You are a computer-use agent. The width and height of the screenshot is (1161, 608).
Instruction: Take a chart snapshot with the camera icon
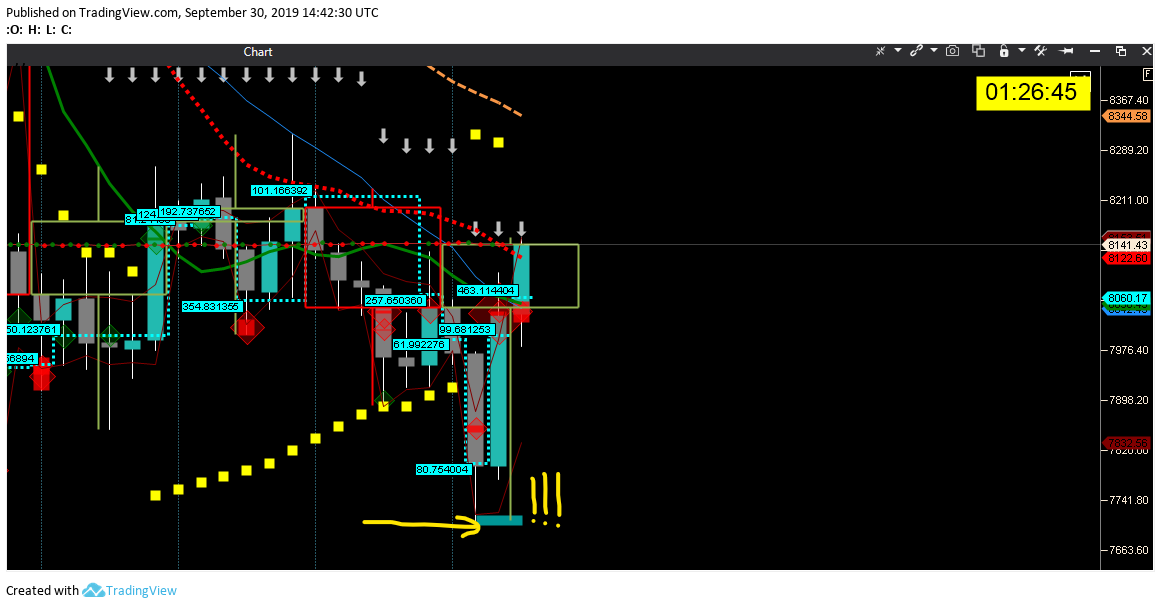tap(953, 51)
